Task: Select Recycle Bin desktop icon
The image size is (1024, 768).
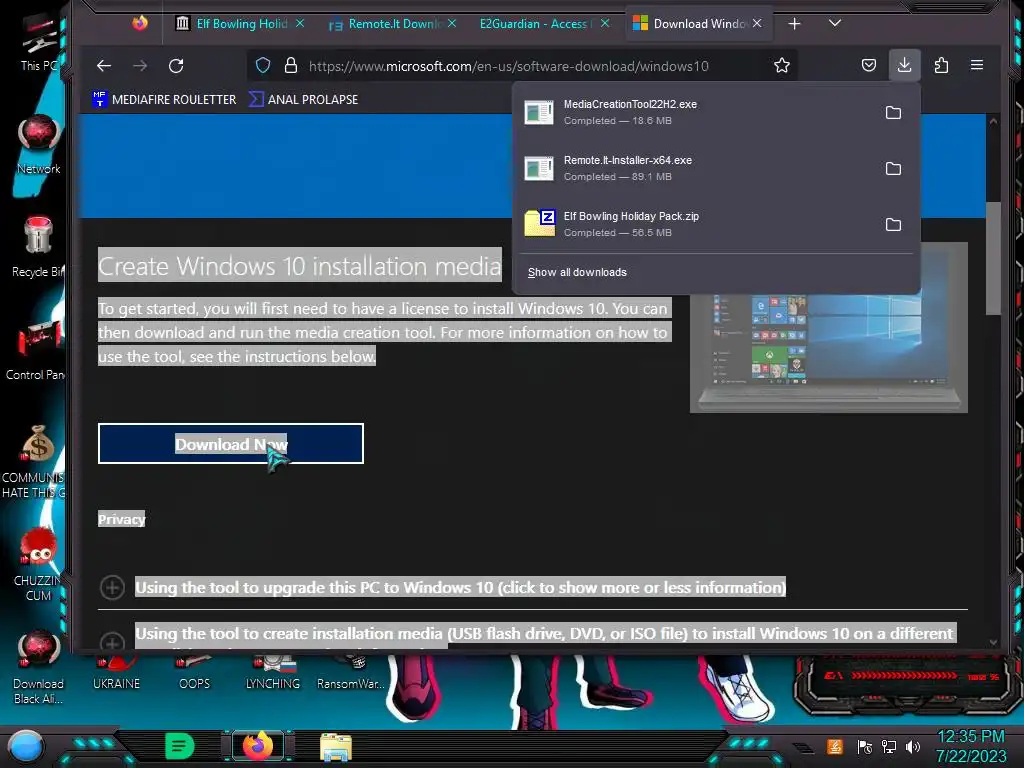Action: click(x=38, y=247)
